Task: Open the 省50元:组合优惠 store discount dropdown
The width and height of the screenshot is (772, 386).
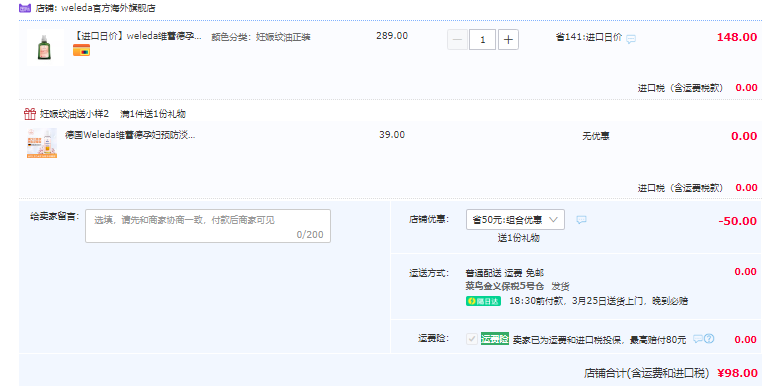Action: click(515, 220)
